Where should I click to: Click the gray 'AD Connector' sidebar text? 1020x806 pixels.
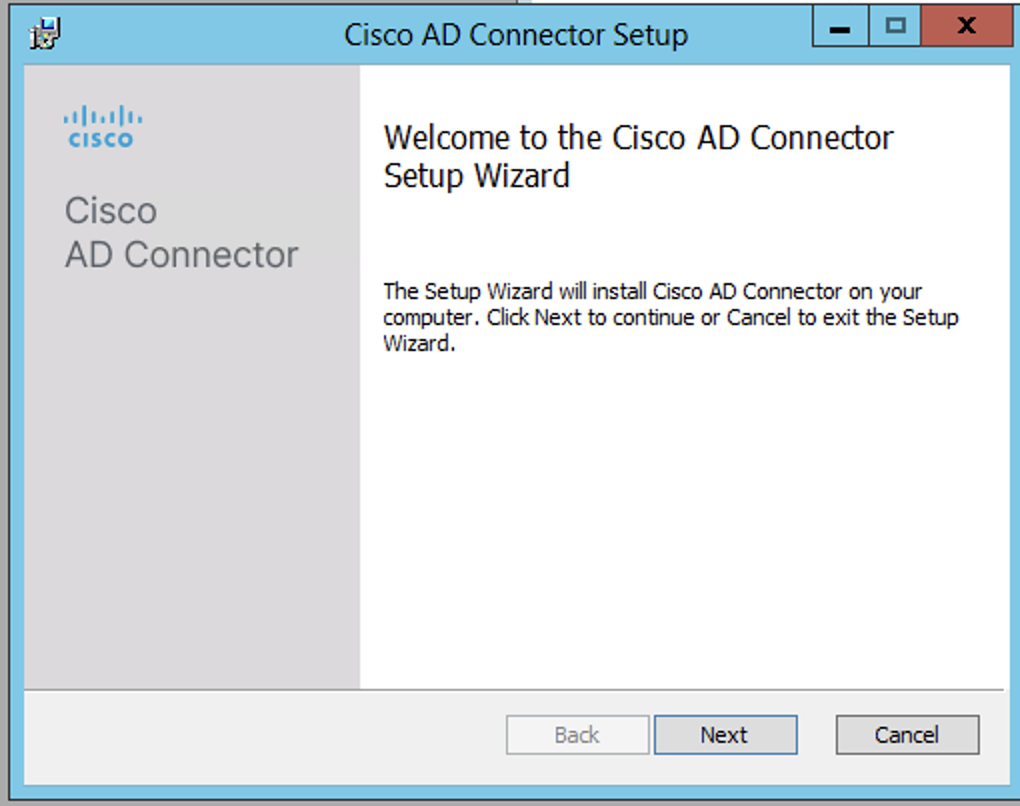181,254
